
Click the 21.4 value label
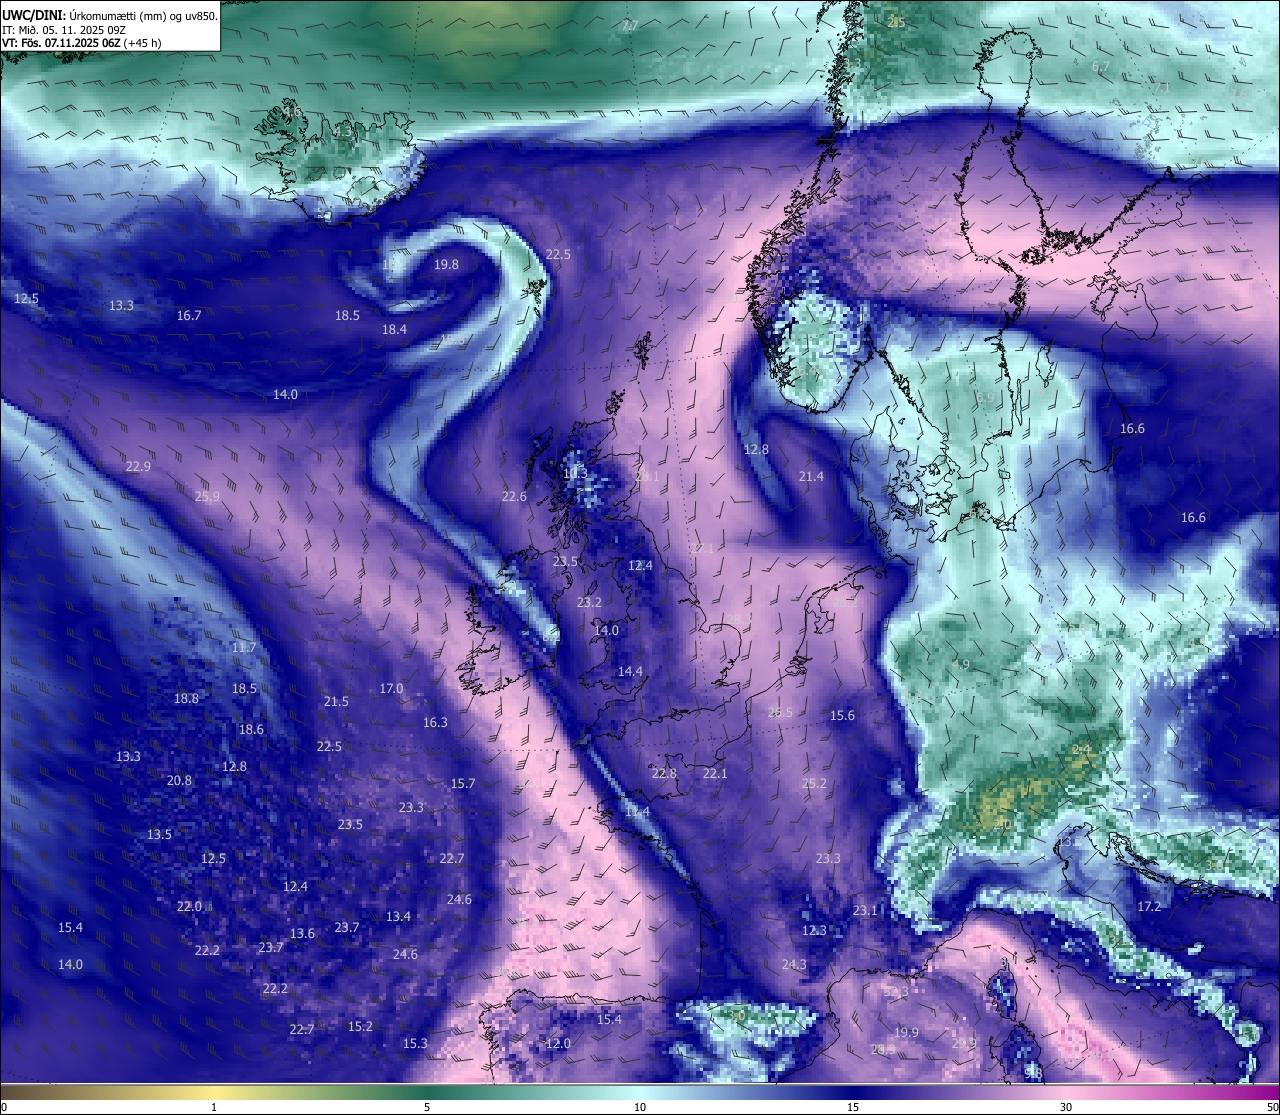(x=811, y=477)
